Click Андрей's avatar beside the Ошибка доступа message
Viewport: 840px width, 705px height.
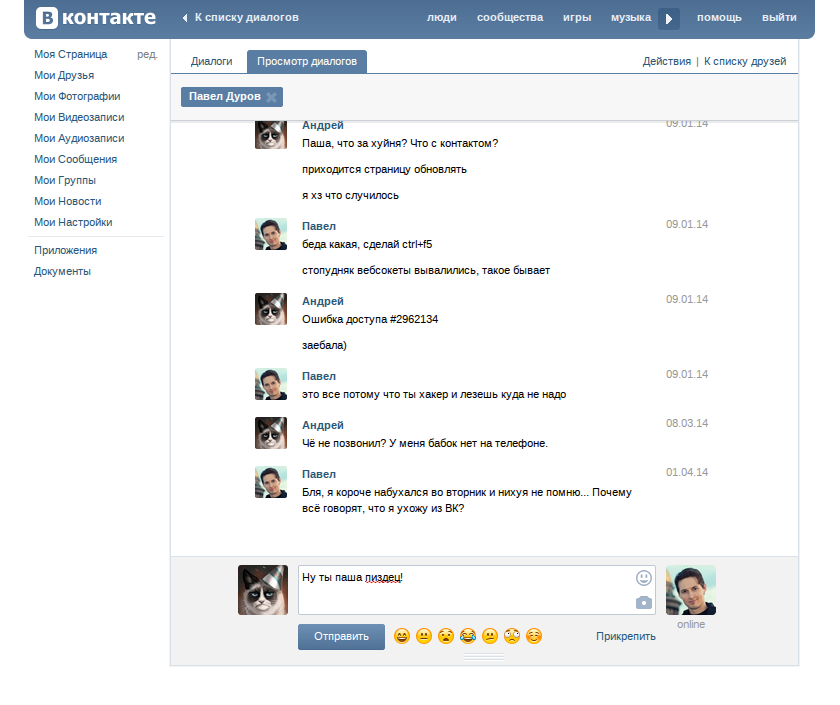point(271,309)
